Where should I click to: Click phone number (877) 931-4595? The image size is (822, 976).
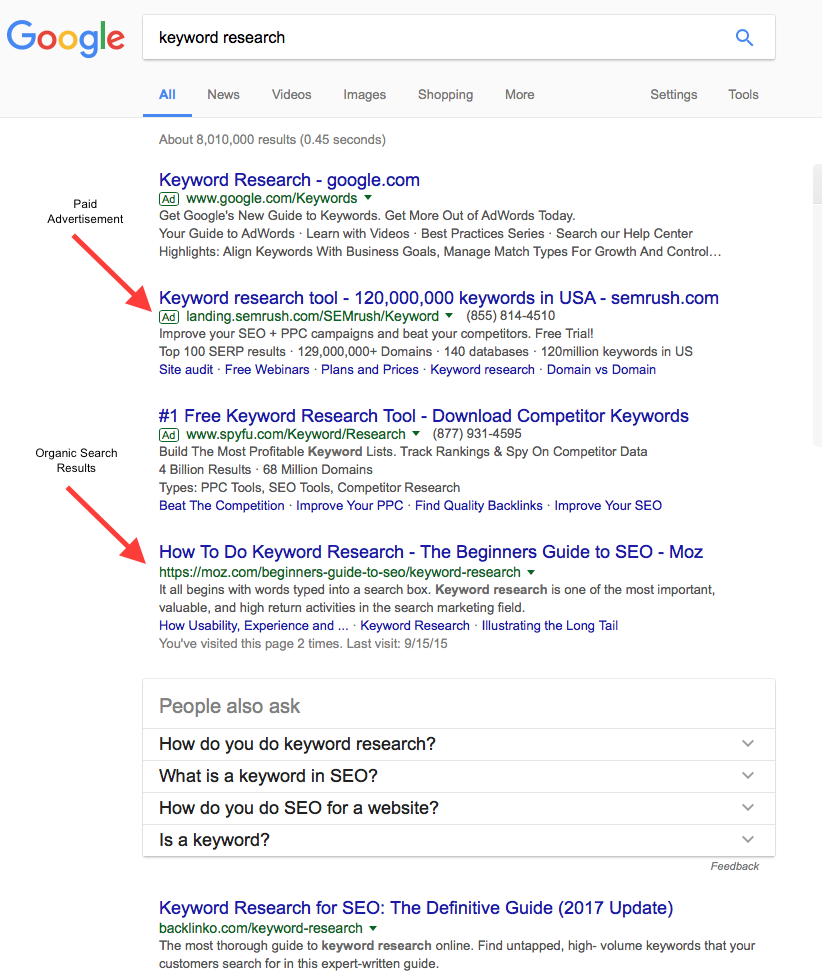(x=477, y=433)
